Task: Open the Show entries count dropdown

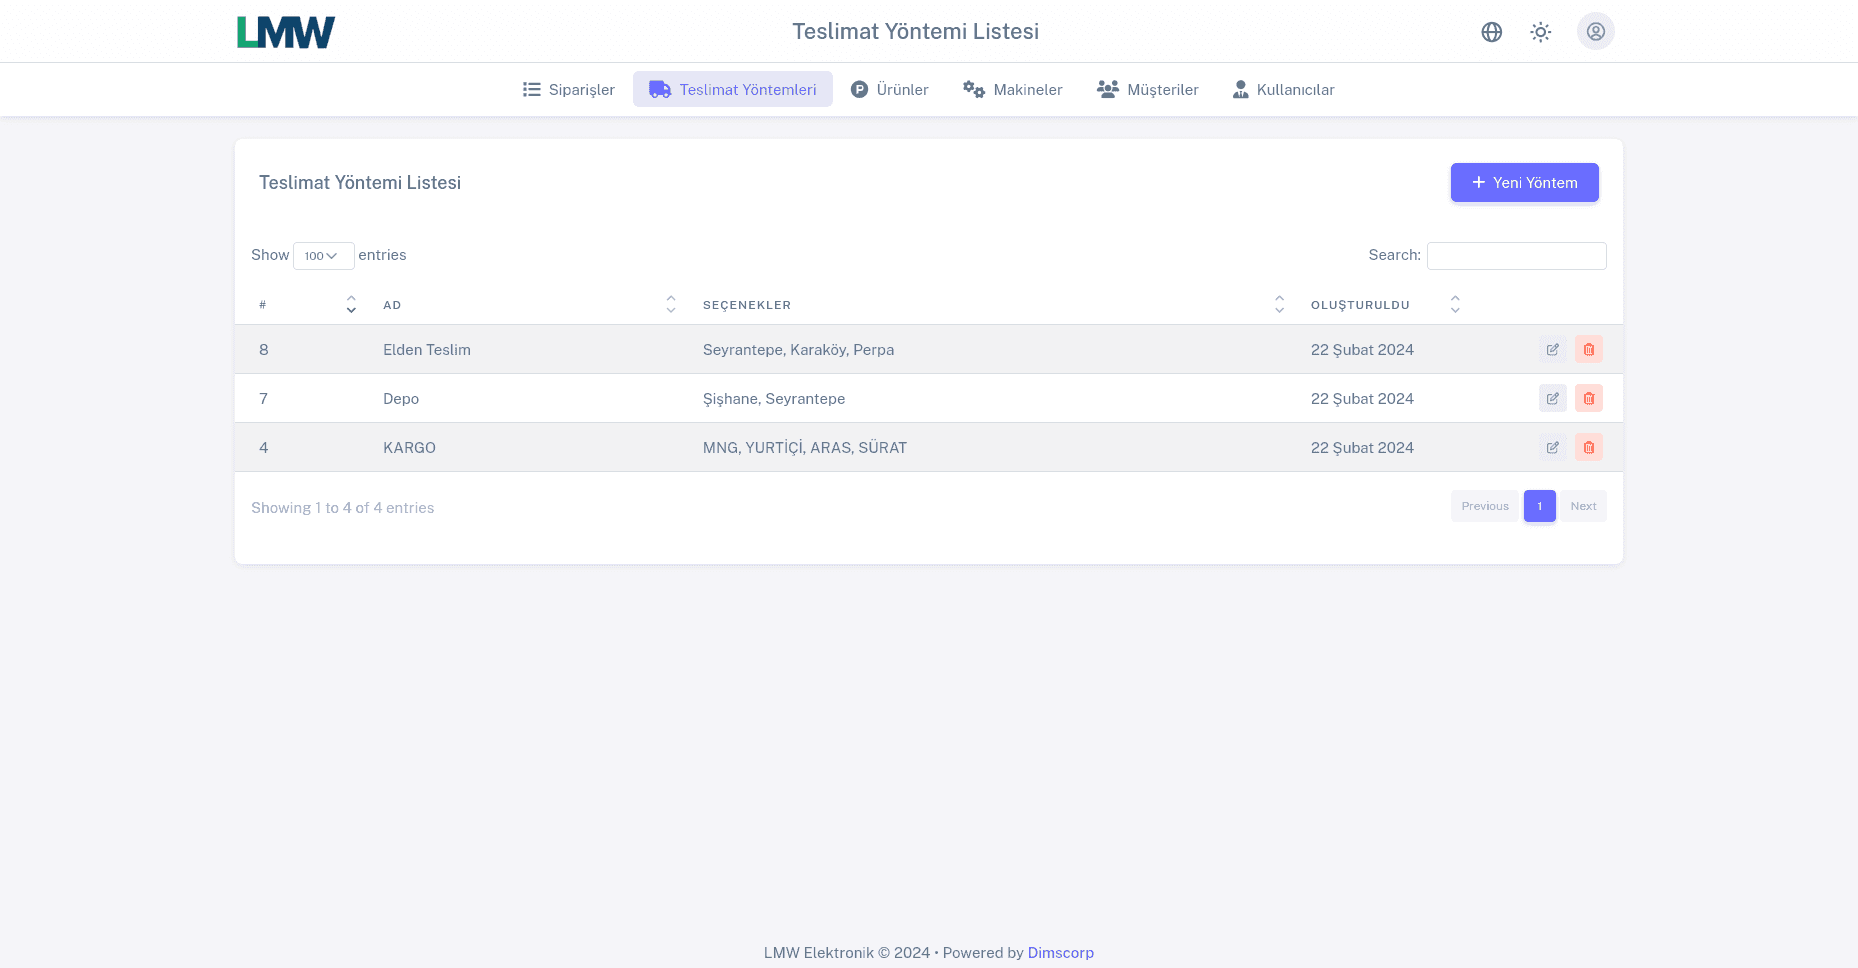Action: (x=323, y=256)
